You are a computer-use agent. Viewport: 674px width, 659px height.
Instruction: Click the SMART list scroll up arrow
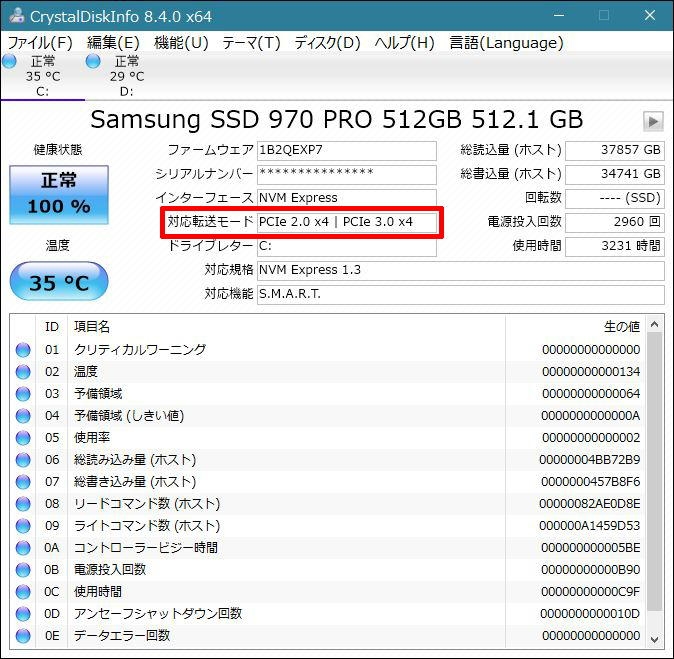coord(654,325)
